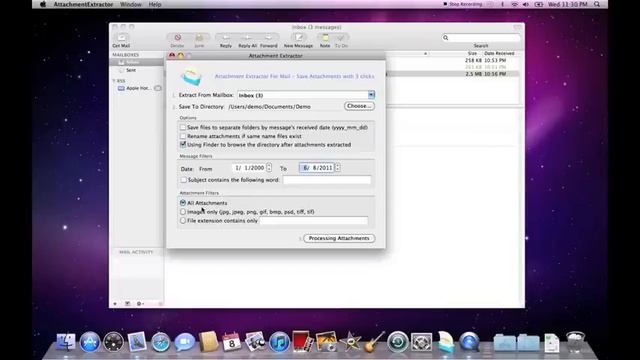640x360 pixels.
Task: Select the Apple Hot News RSS feed
Action: 139,88
